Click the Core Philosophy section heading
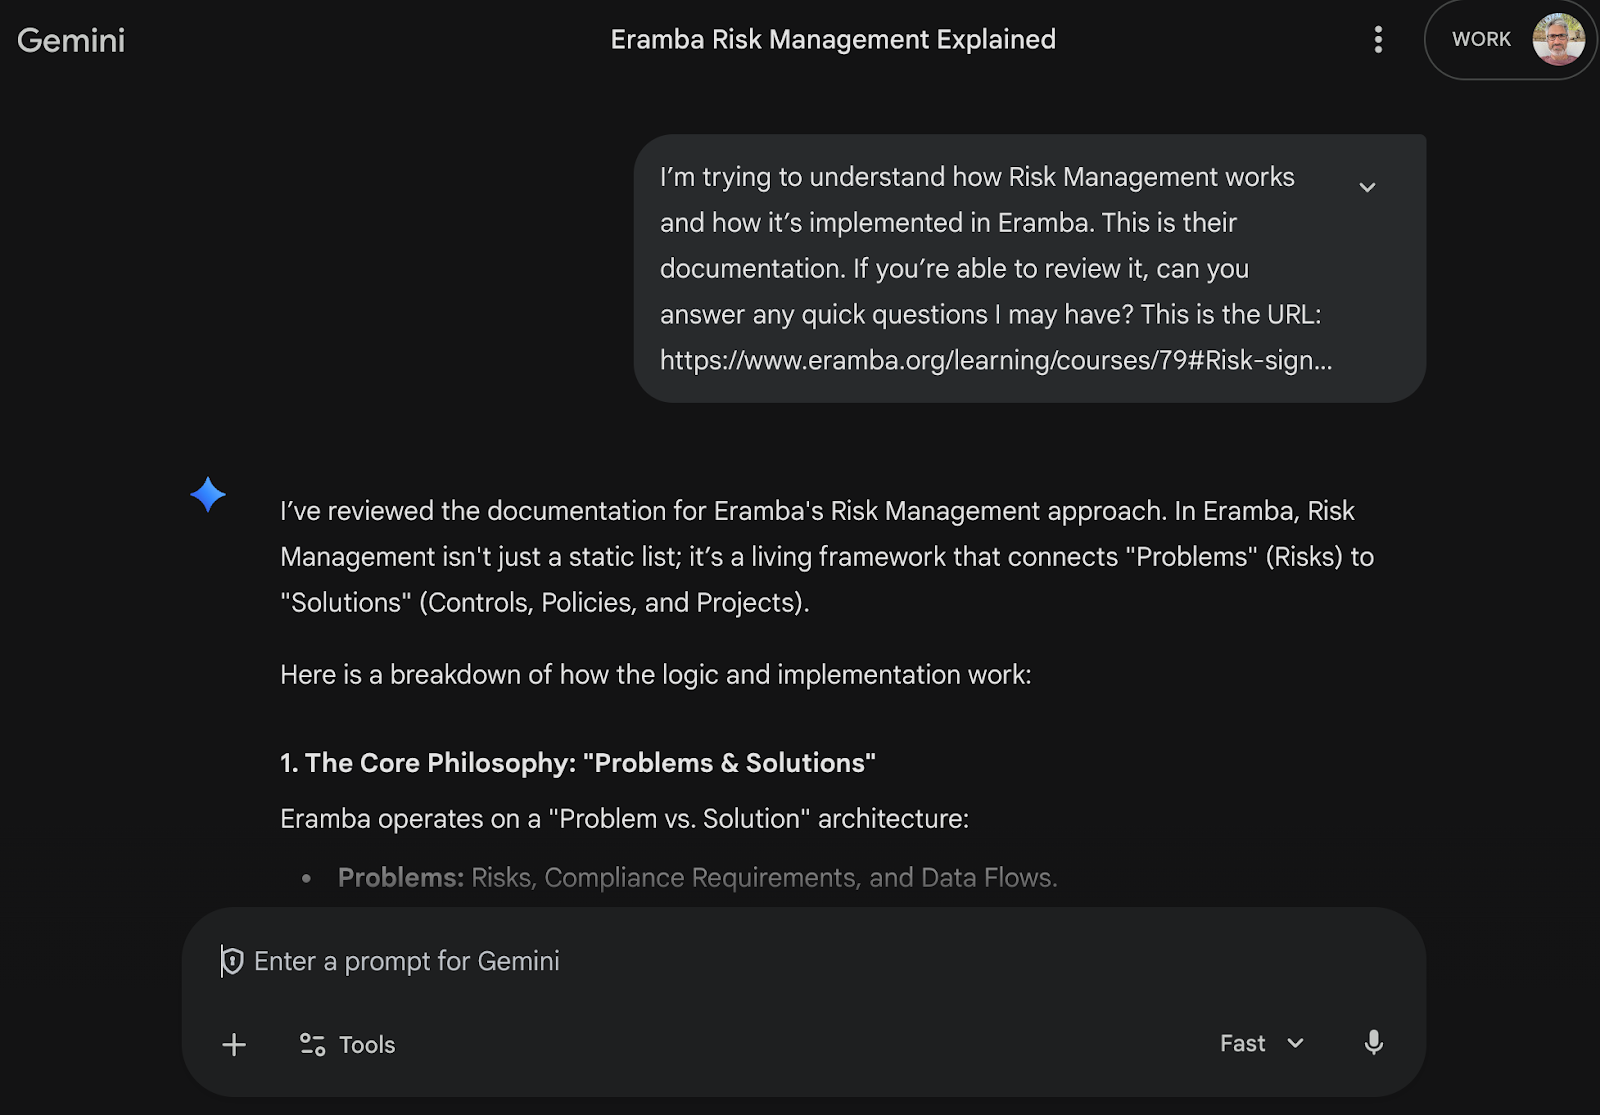 click(577, 763)
